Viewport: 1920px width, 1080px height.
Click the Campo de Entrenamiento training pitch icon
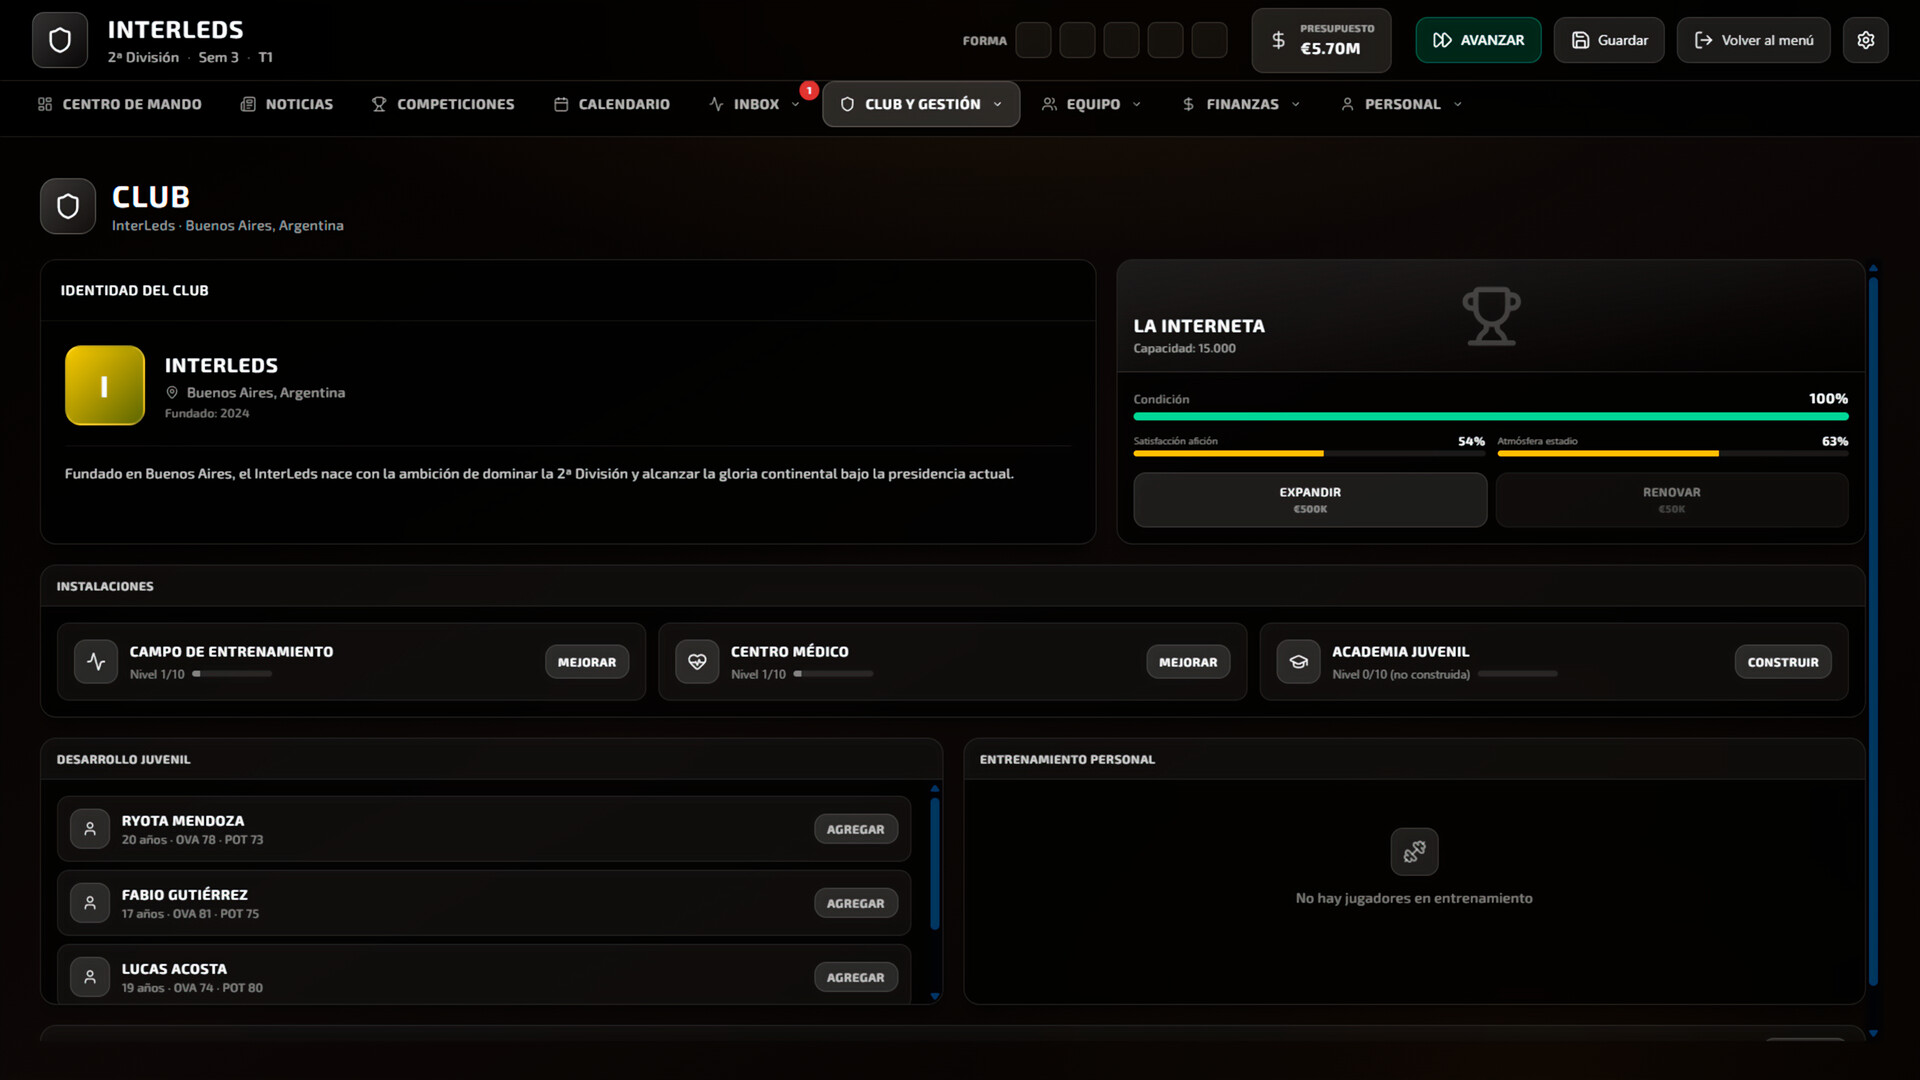(x=95, y=661)
